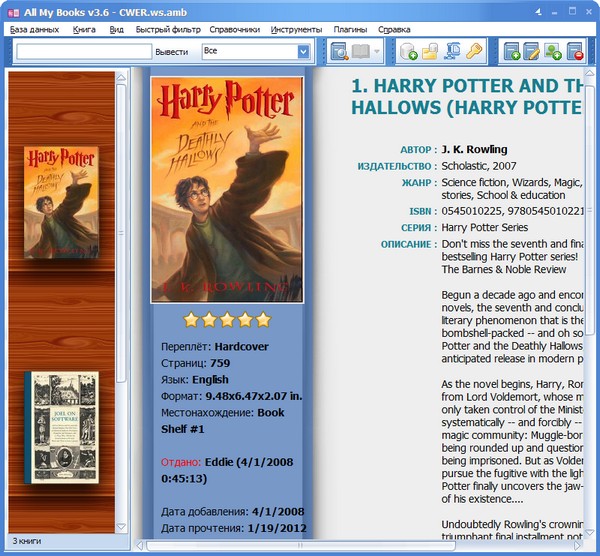Image resolution: width=600 pixels, height=556 pixels.
Task: Click details pane vertical scroll down arrow
Action: [590, 533]
